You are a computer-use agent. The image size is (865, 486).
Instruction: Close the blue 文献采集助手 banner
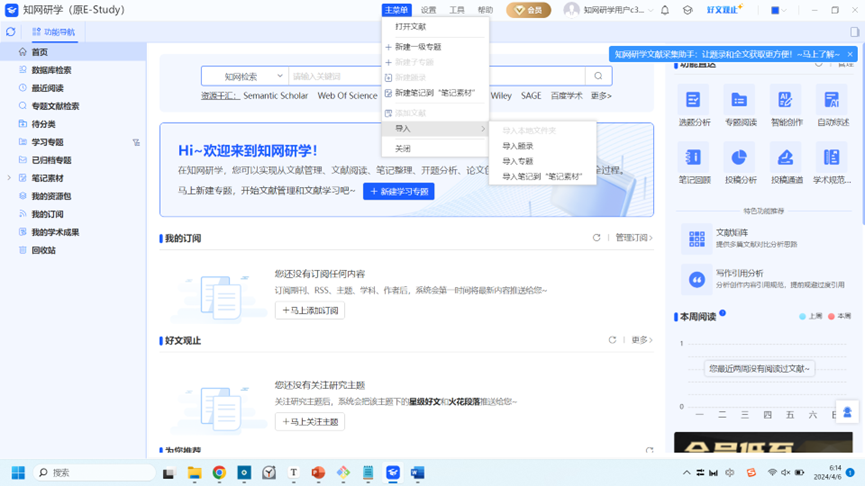tap(850, 54)
